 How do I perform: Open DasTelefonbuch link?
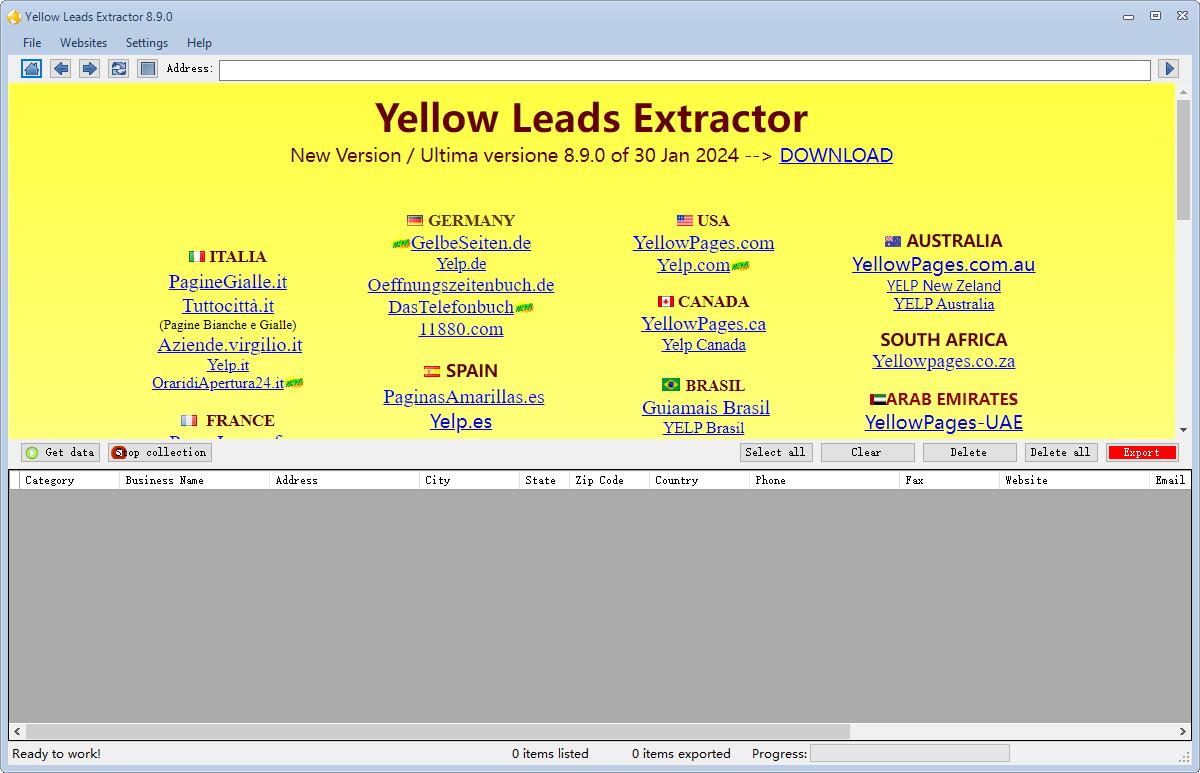[451, 307]
